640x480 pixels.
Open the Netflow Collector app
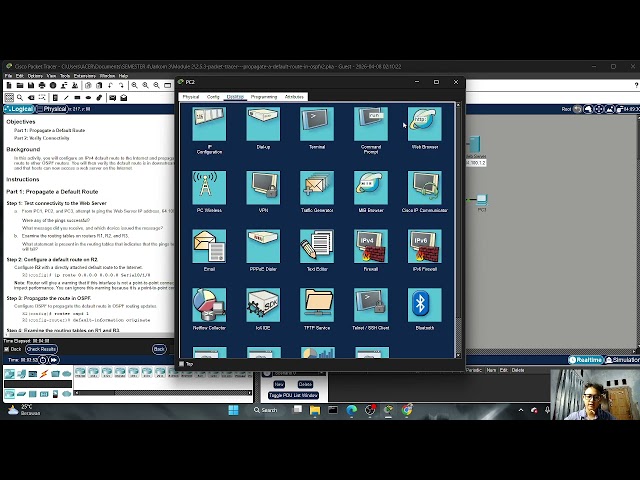pyautogui.click(x=209, y=305)
